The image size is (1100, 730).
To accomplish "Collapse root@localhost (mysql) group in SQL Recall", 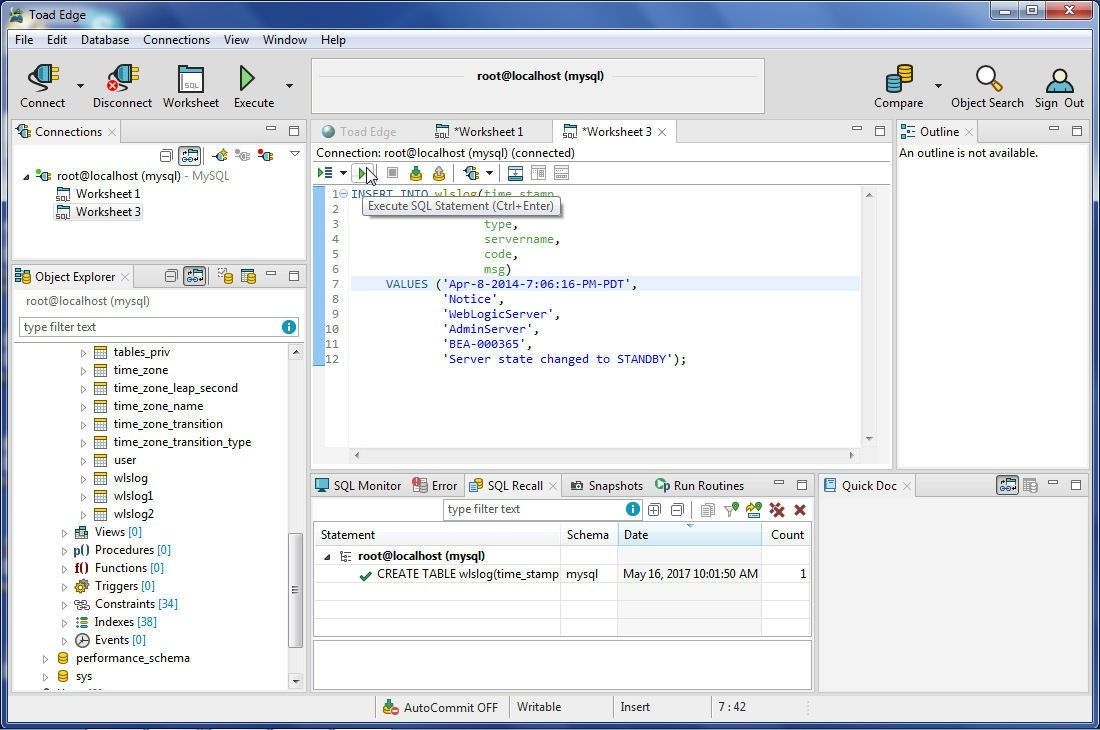I will pyautogui.click(x=327, y=557).
